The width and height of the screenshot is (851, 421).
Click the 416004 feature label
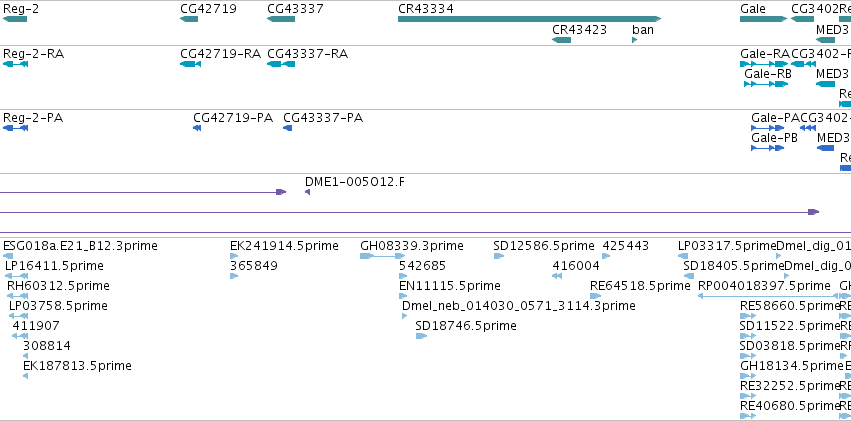[x=576, y=266]
